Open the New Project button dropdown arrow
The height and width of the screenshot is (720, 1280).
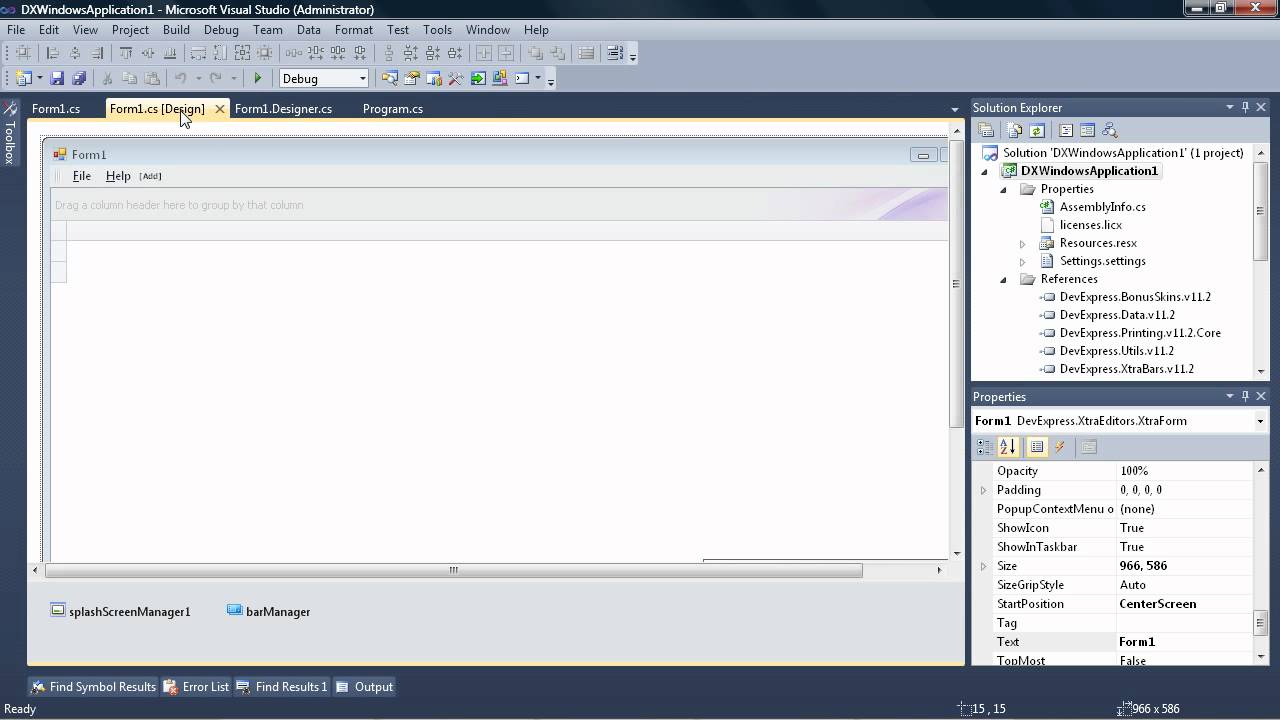(x=39, y=78)
